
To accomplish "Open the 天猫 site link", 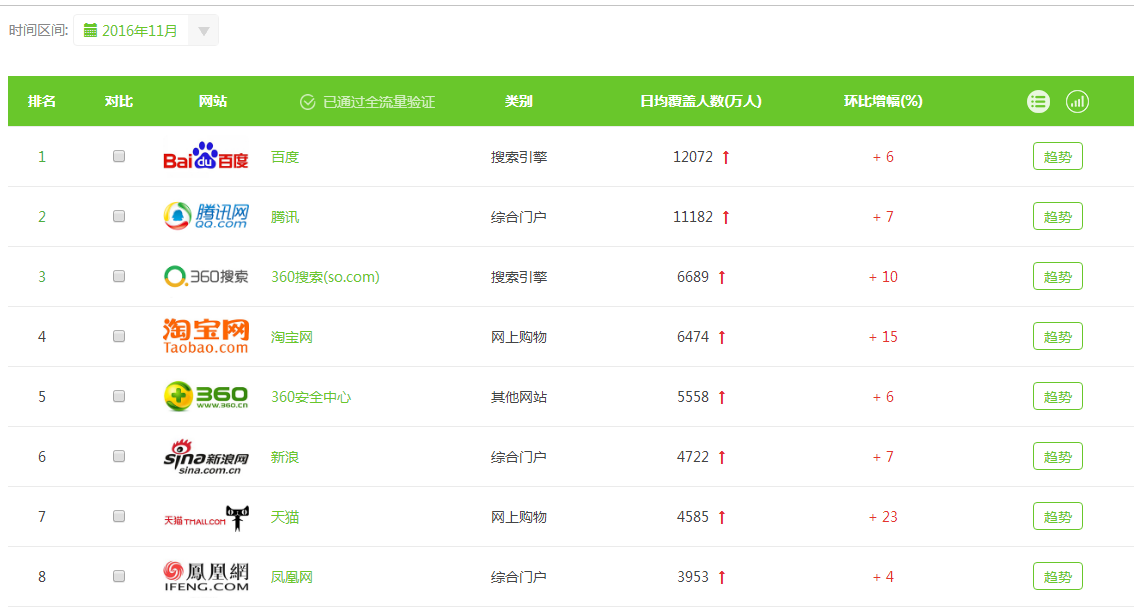I will (x=285, y=517).
